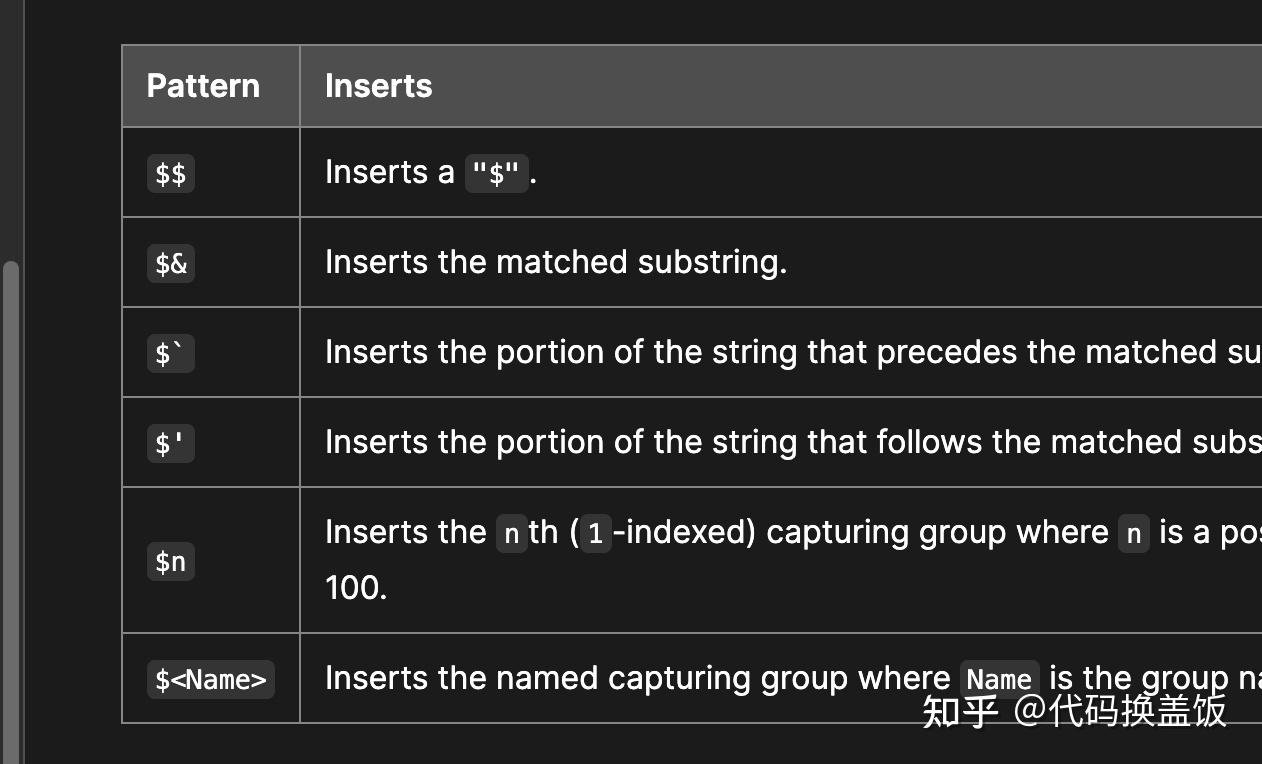Viewport: 1262px width, 764px height.
Task: Click the $& pattern code
Action: pos(171,264)
